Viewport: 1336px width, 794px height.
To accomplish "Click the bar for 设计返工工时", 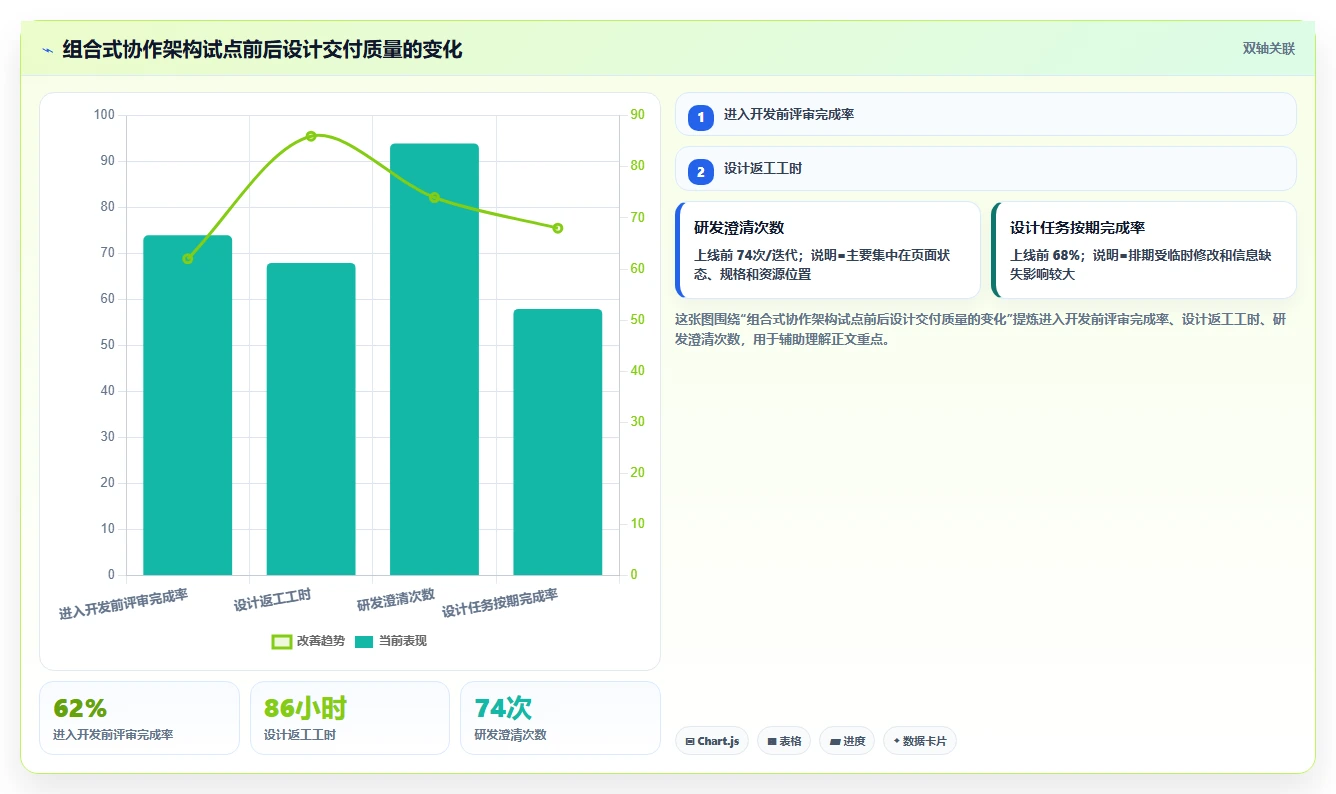I will (311, 419).
